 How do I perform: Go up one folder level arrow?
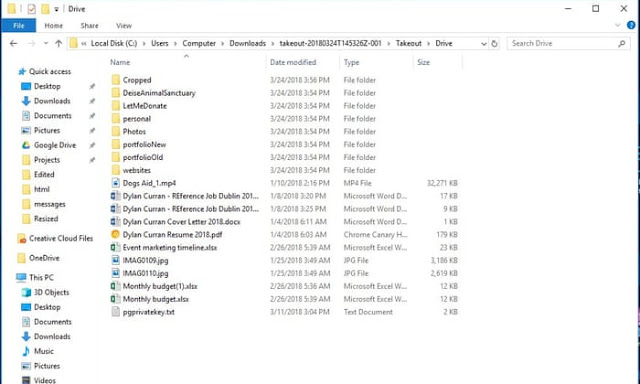click(58, 43)
